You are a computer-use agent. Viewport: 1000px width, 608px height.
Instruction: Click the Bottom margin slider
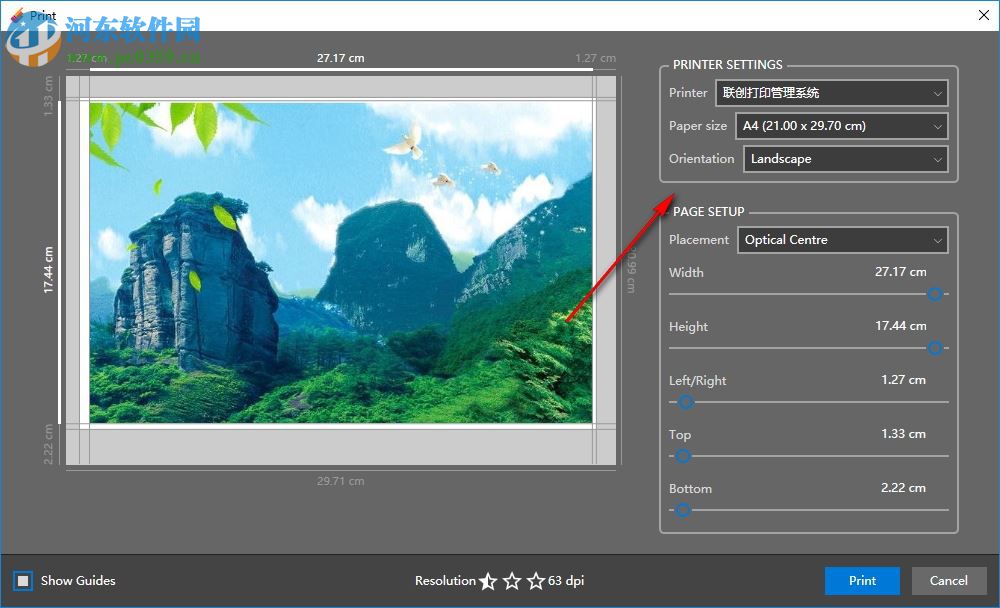[x=682, y=510]
